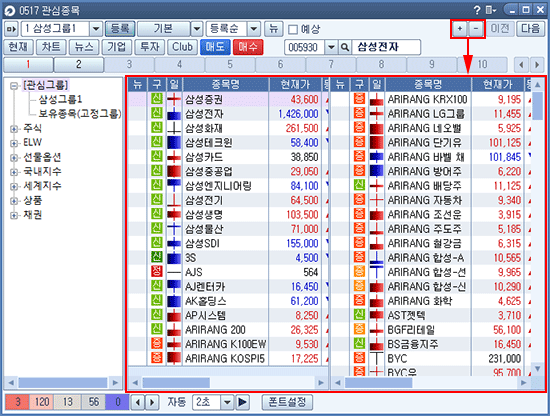Screen dimensions: 550x416
Task: Click the next arrow next to 자동
Action: (152, 402)
